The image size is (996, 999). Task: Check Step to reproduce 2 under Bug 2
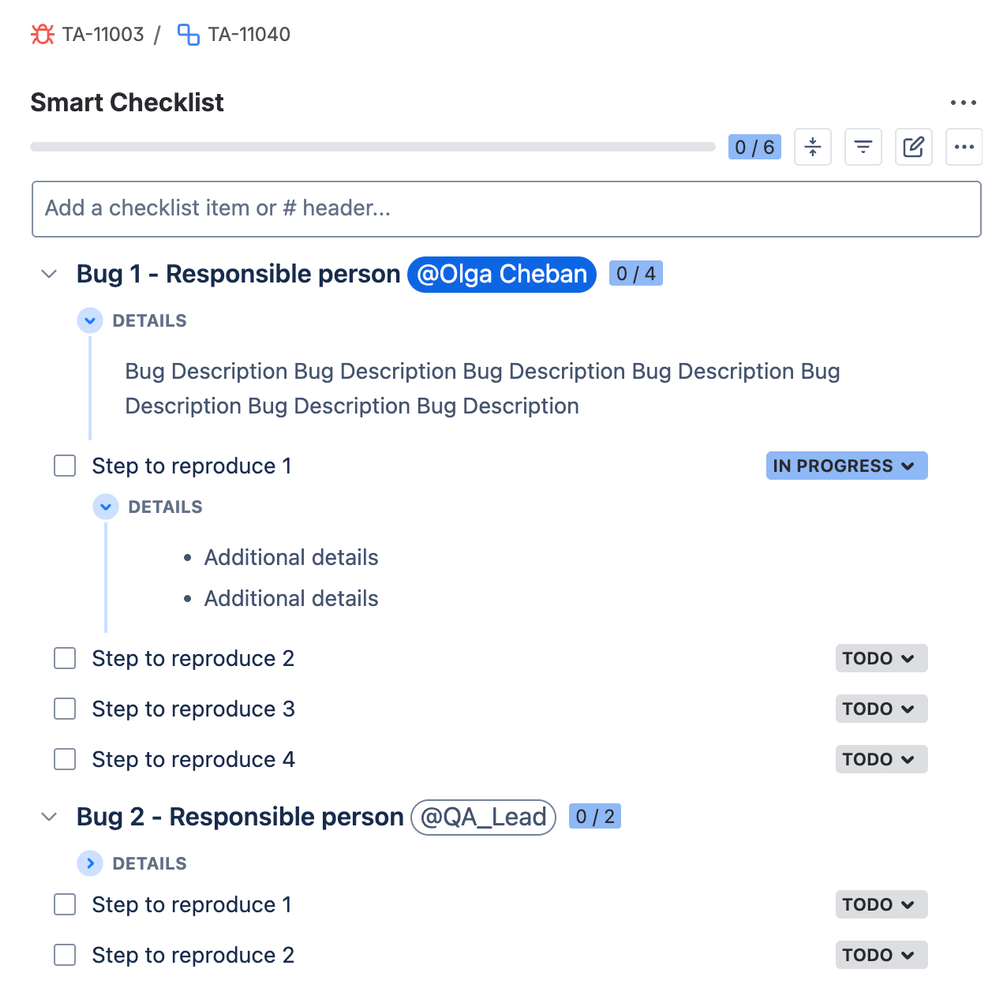64,954
